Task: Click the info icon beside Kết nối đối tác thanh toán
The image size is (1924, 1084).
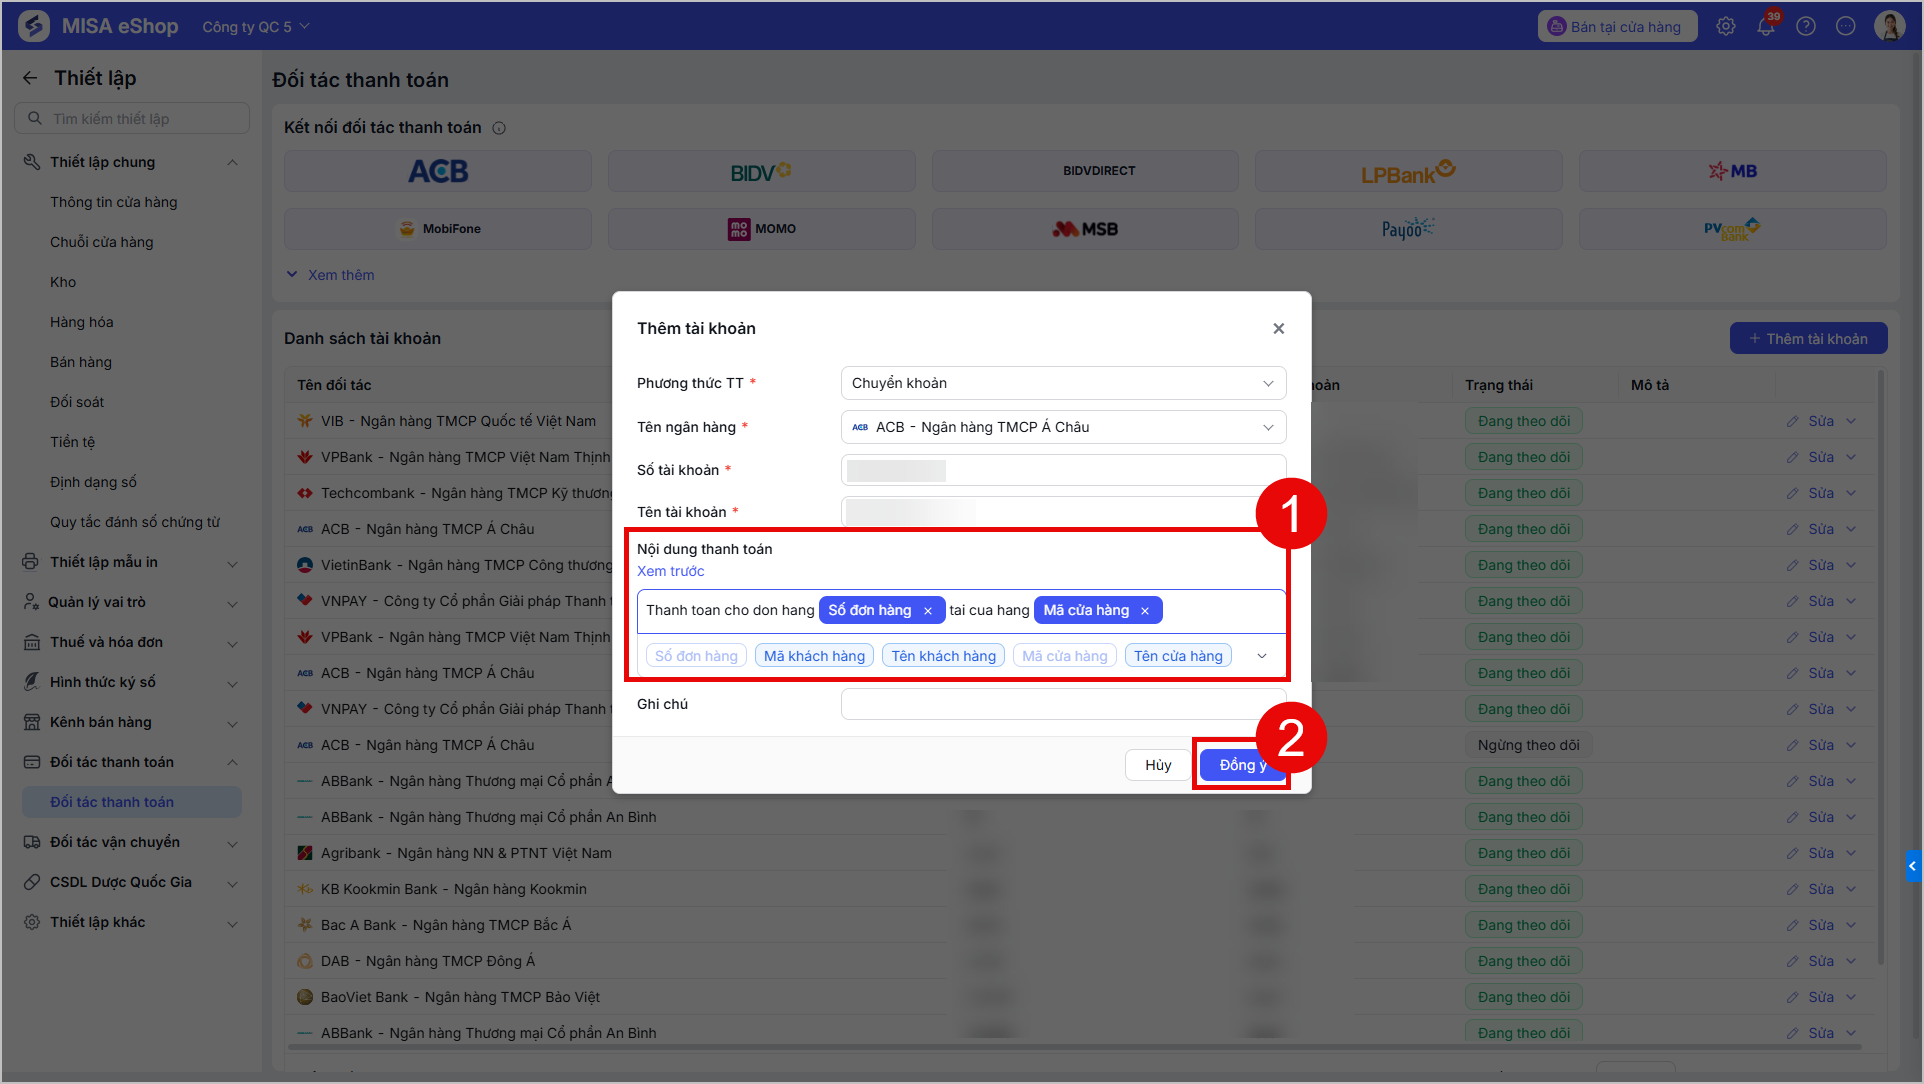Action: pos(499,128)
